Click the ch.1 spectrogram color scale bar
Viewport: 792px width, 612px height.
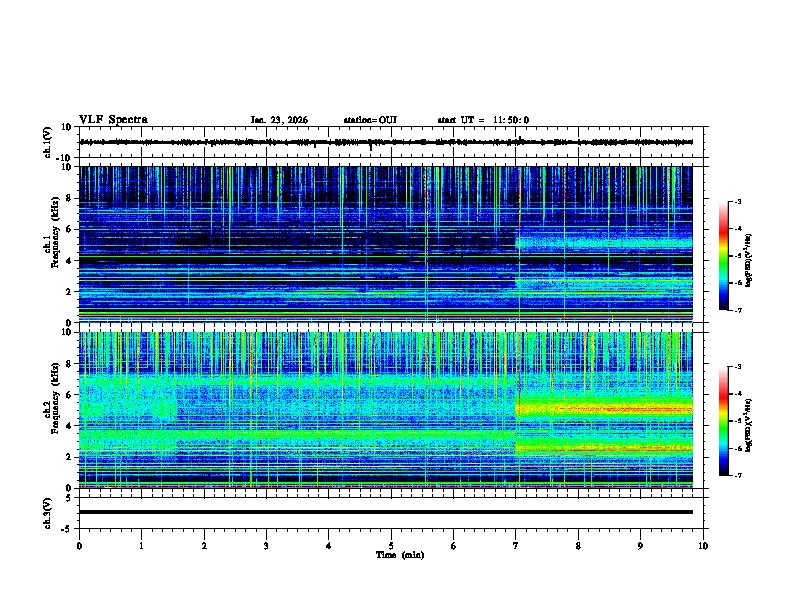tap(724, 256)
